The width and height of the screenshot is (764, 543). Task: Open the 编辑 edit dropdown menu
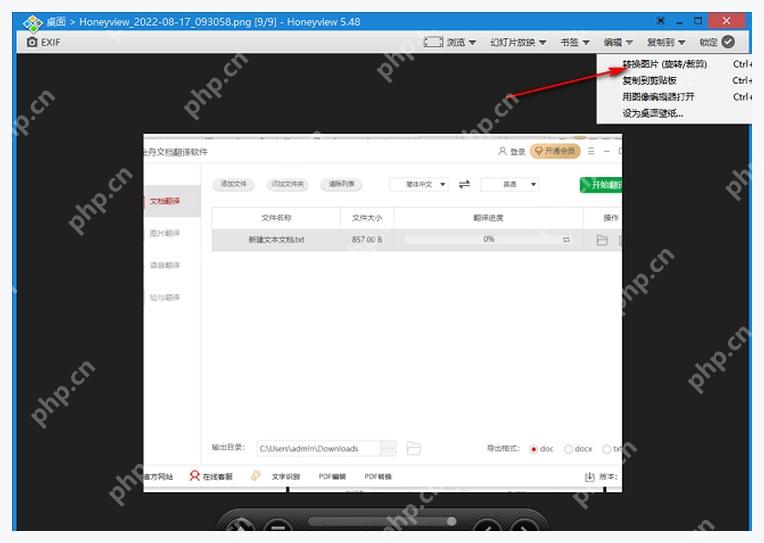(618, 42)
